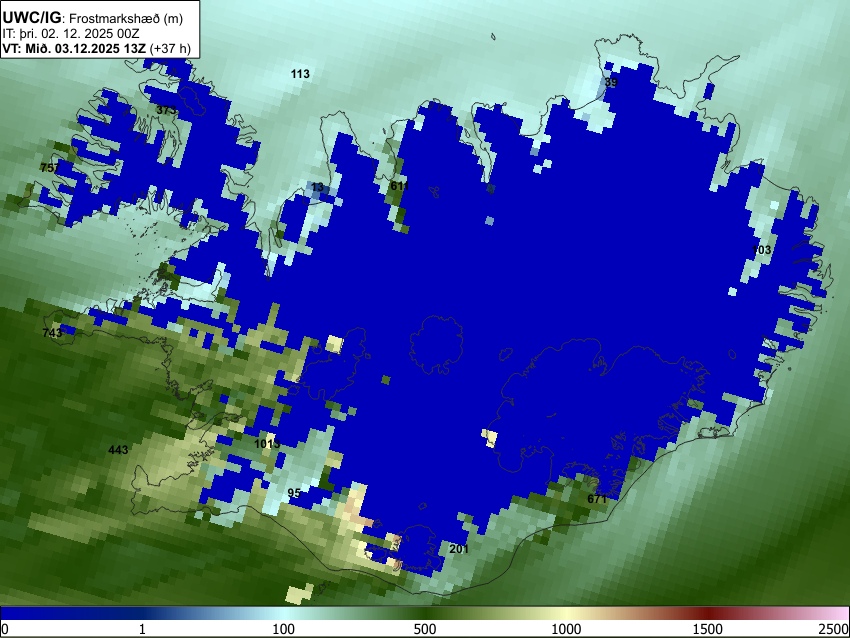Click the map value 671
The width and height of the screenshot is (850, 638).
point(597,499)
